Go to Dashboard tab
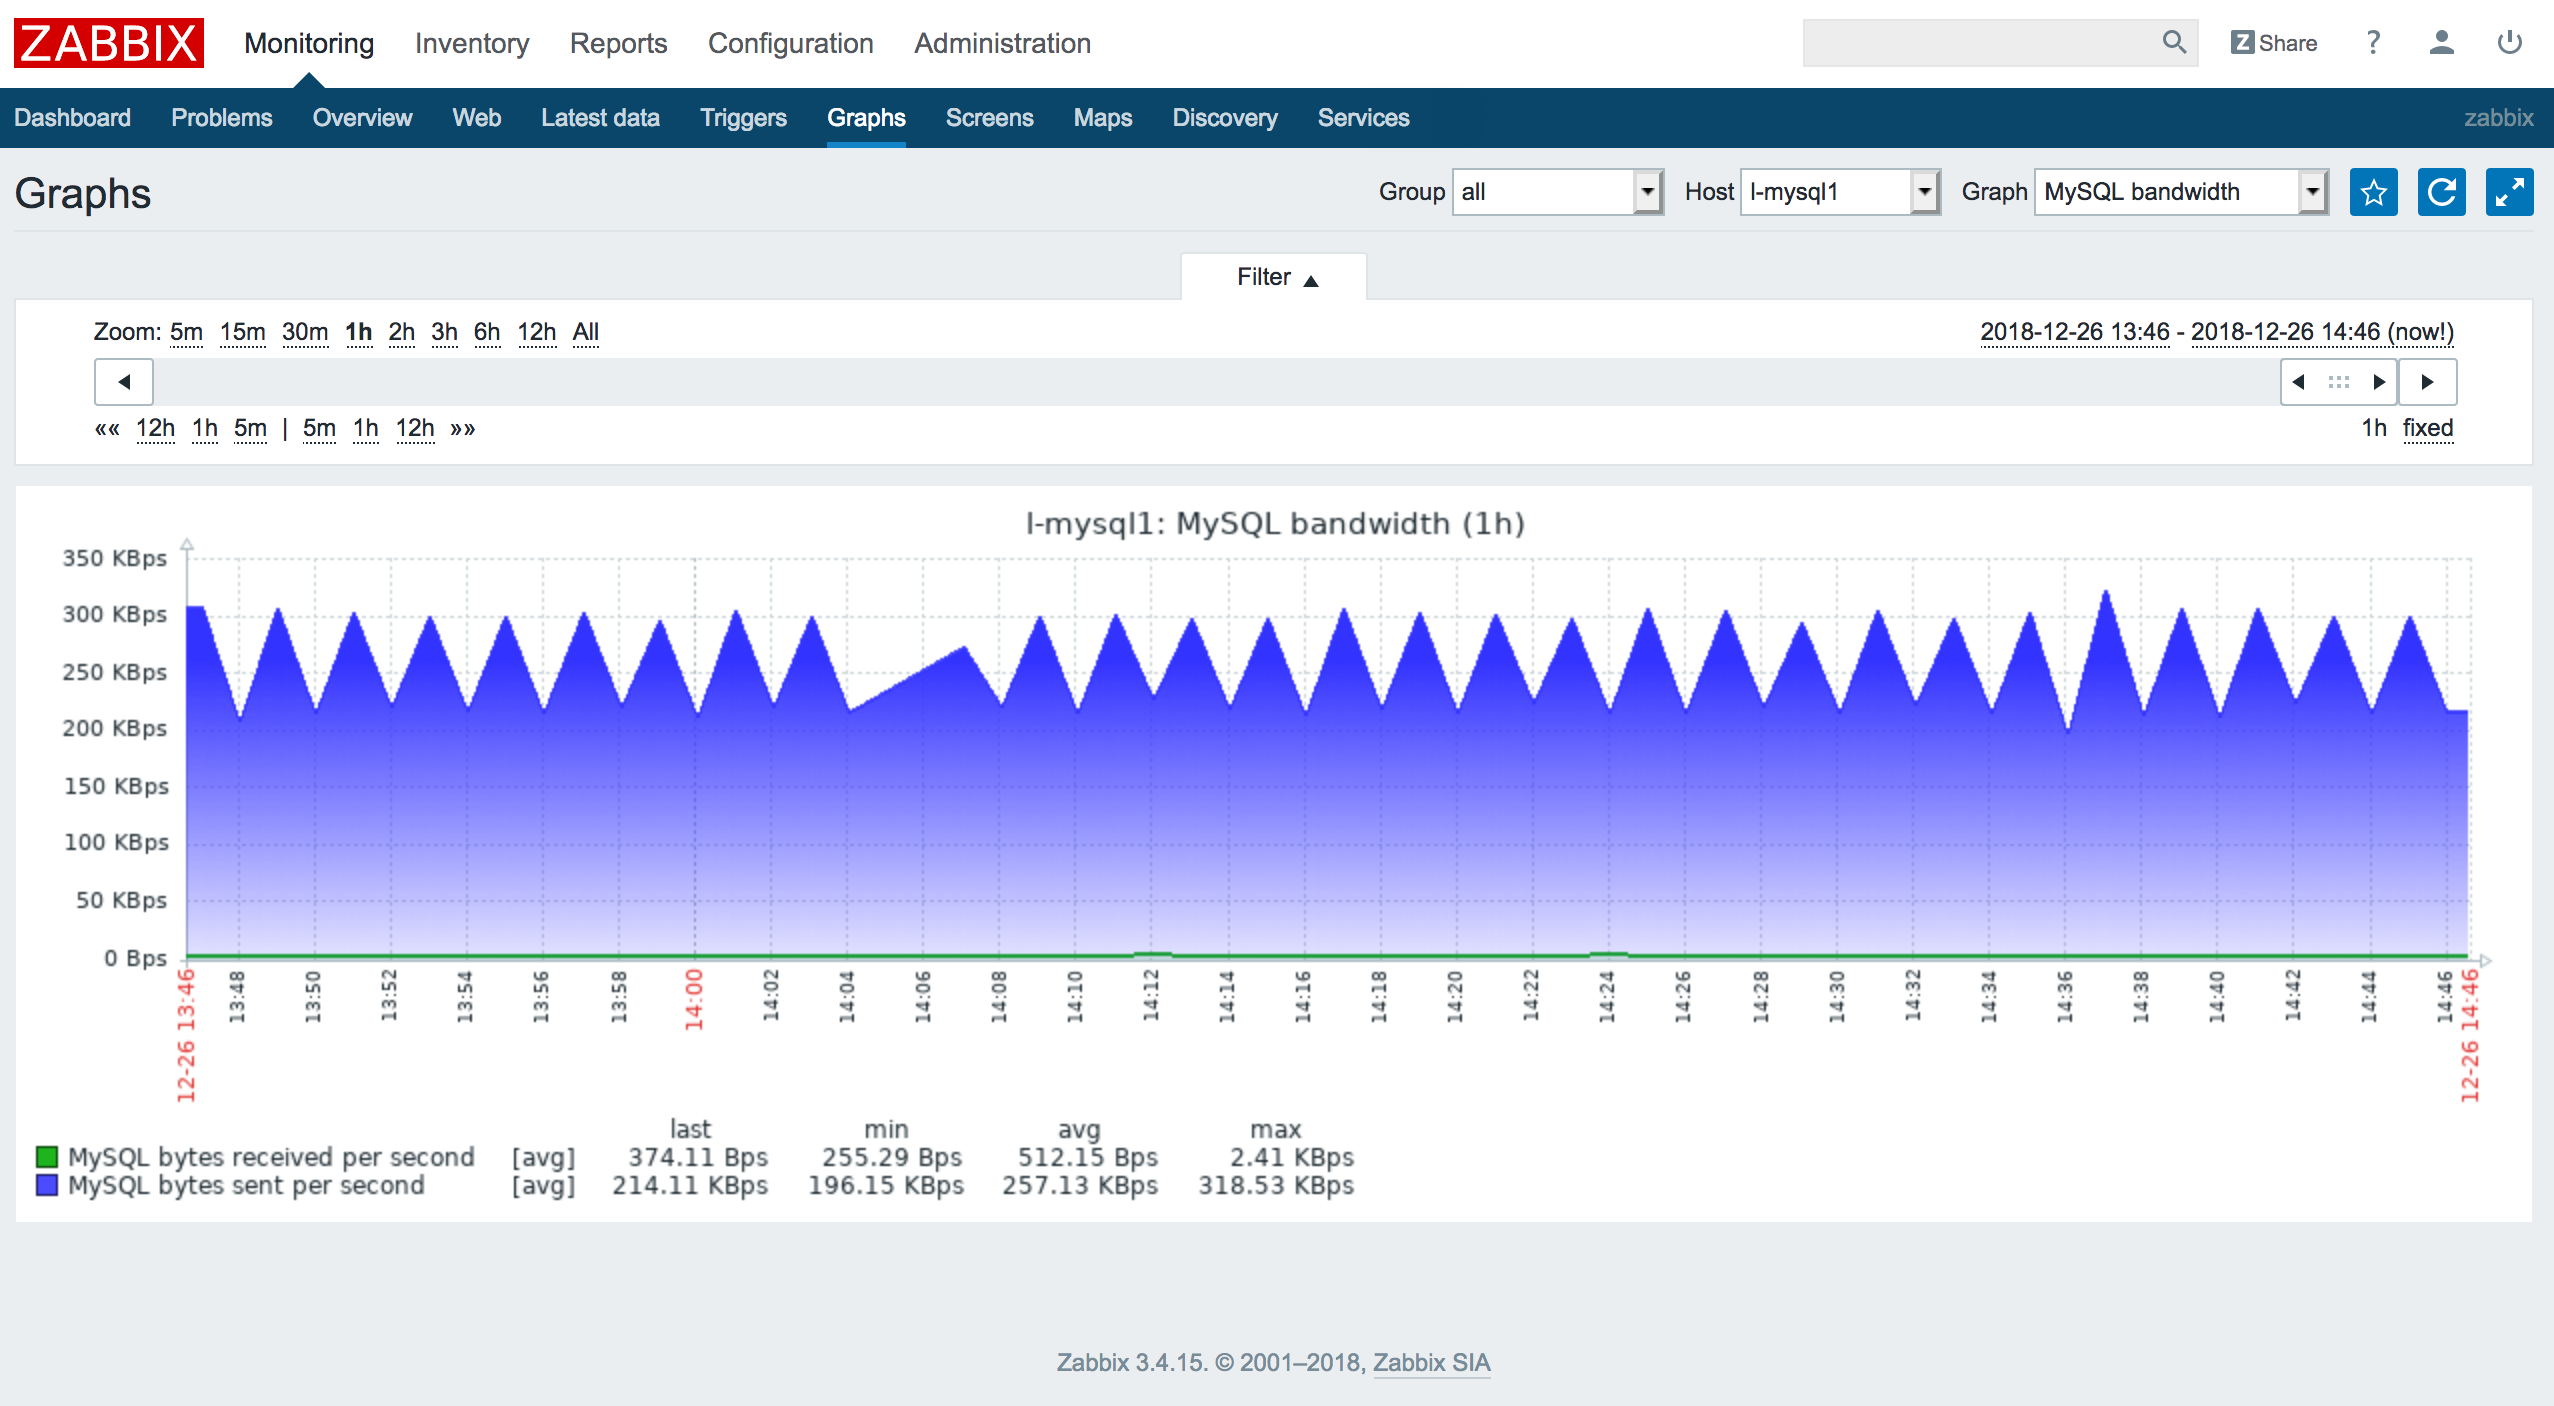Screen dimensions: 2554x1406 pyautogui.click(x=73, y=118)
